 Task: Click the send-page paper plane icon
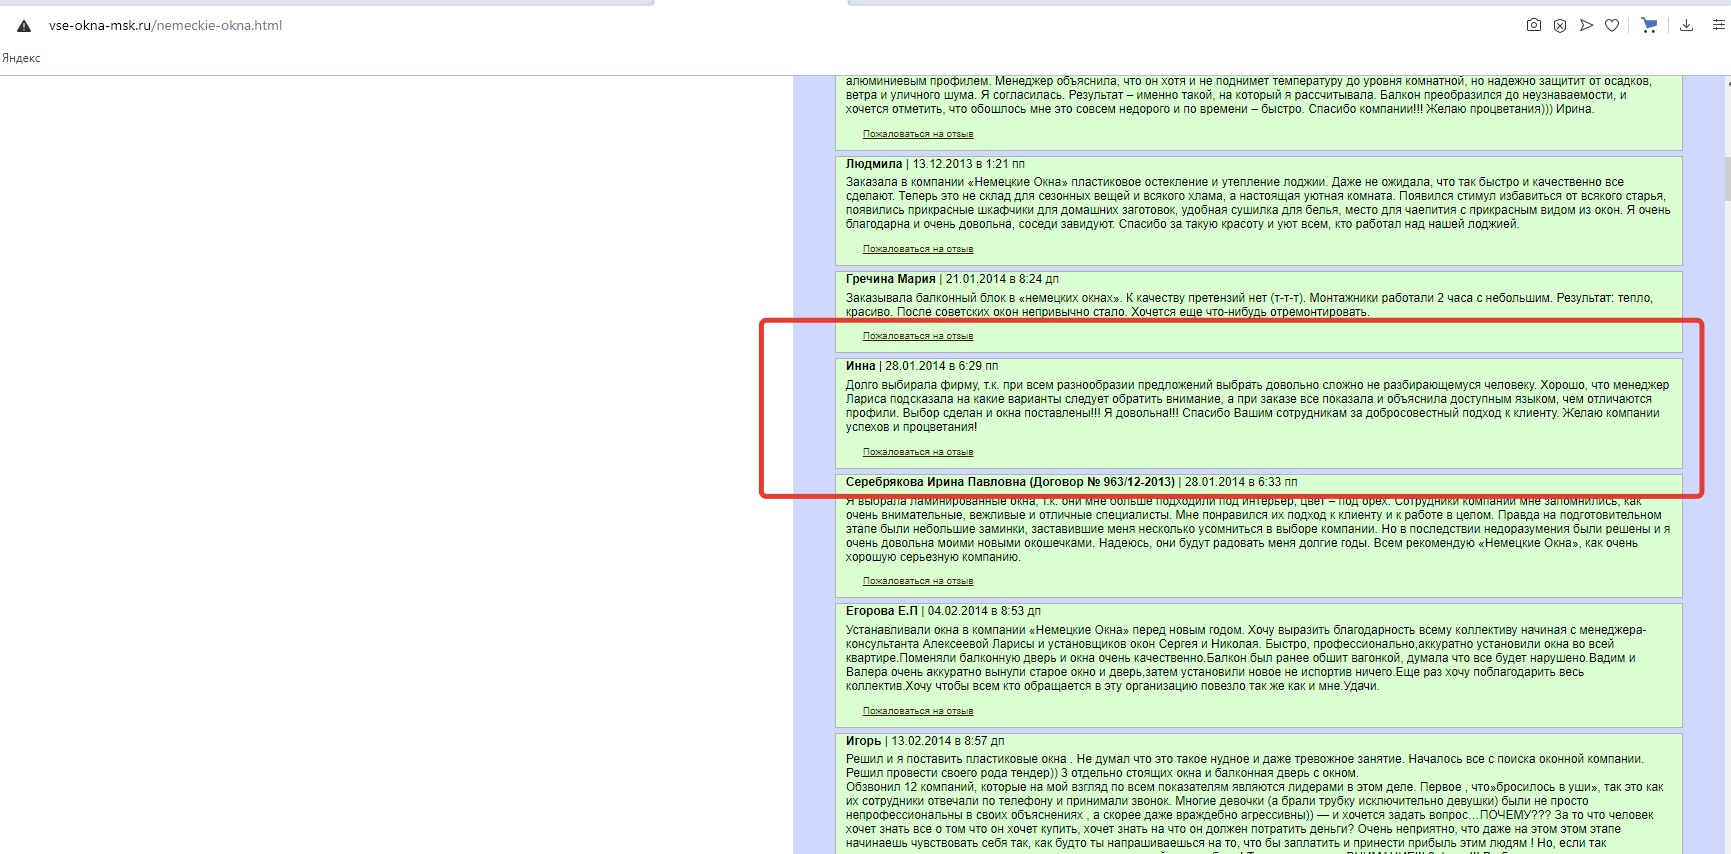[x=1586, y=25]
